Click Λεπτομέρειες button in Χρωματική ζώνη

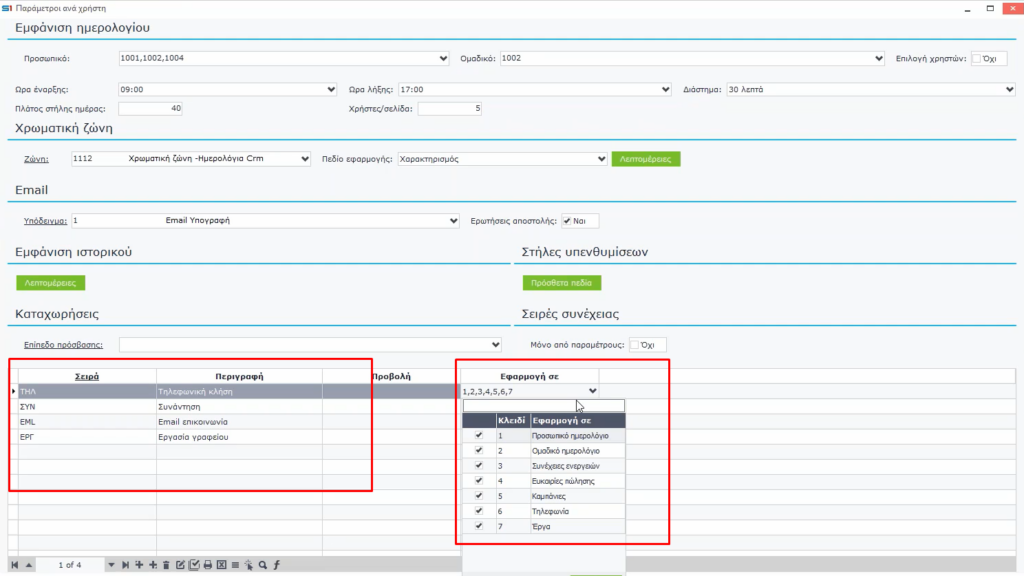pos(646,159)
